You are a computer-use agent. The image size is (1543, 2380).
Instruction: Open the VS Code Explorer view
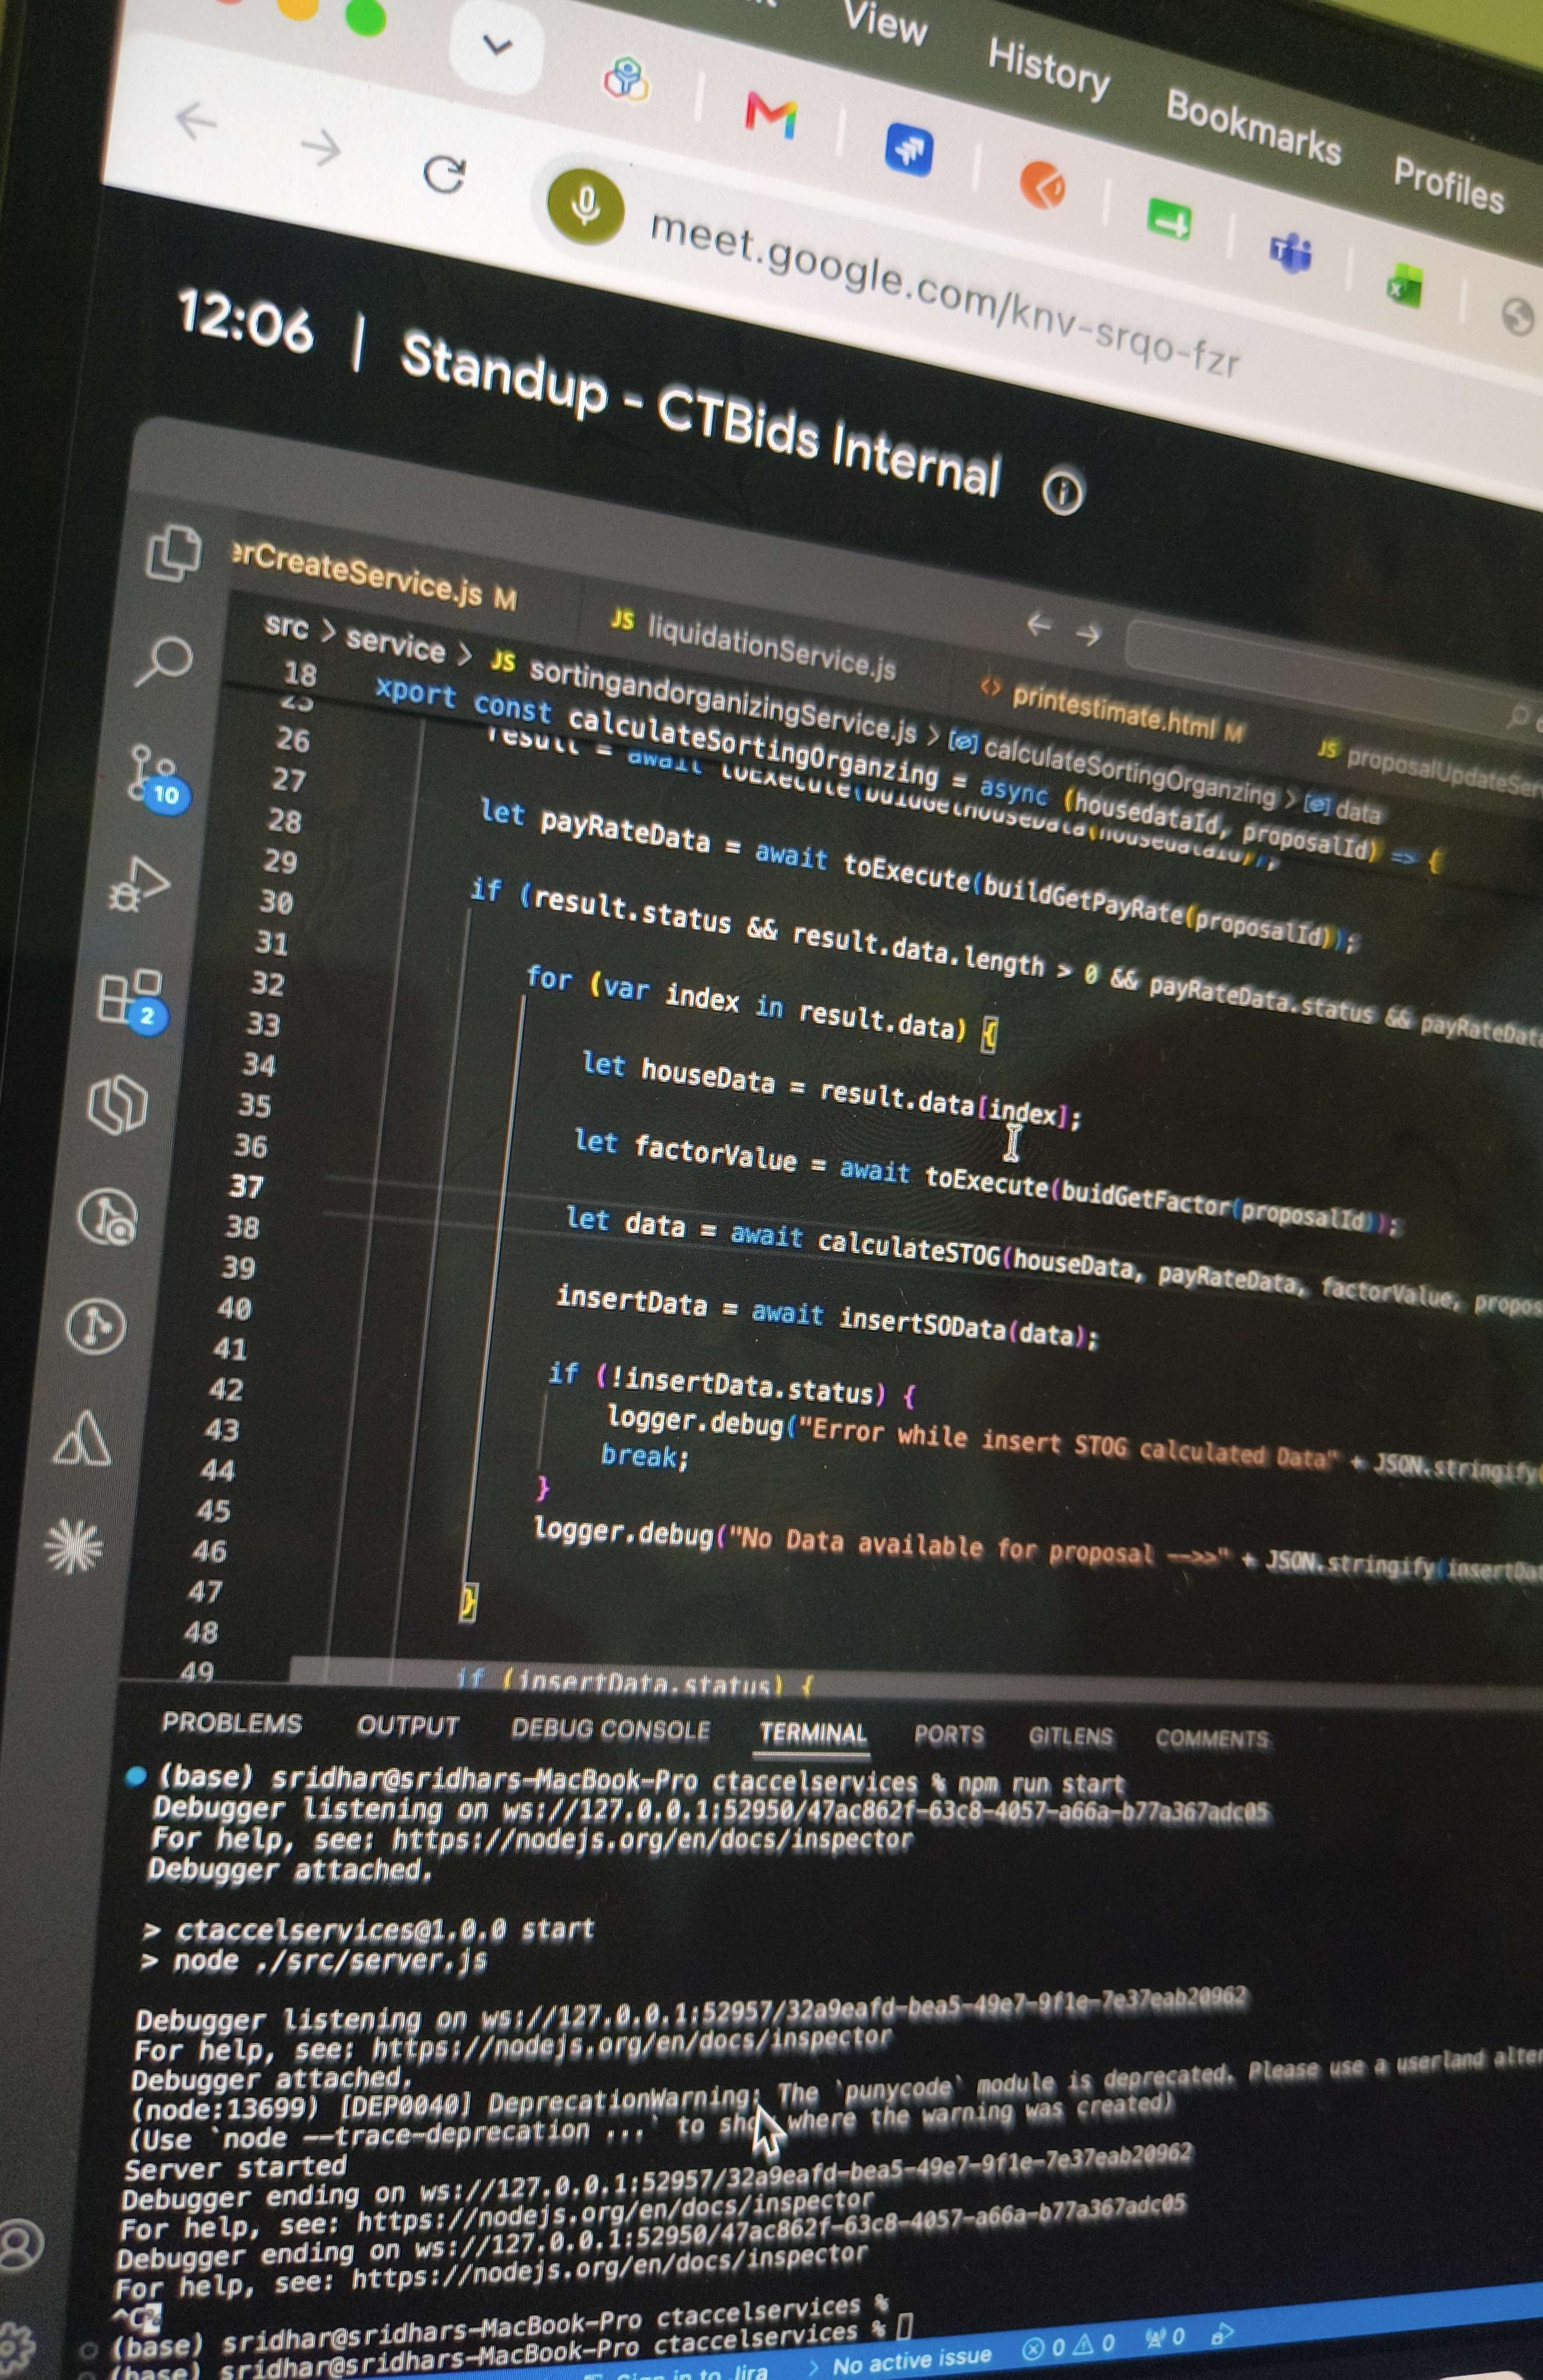174,552
